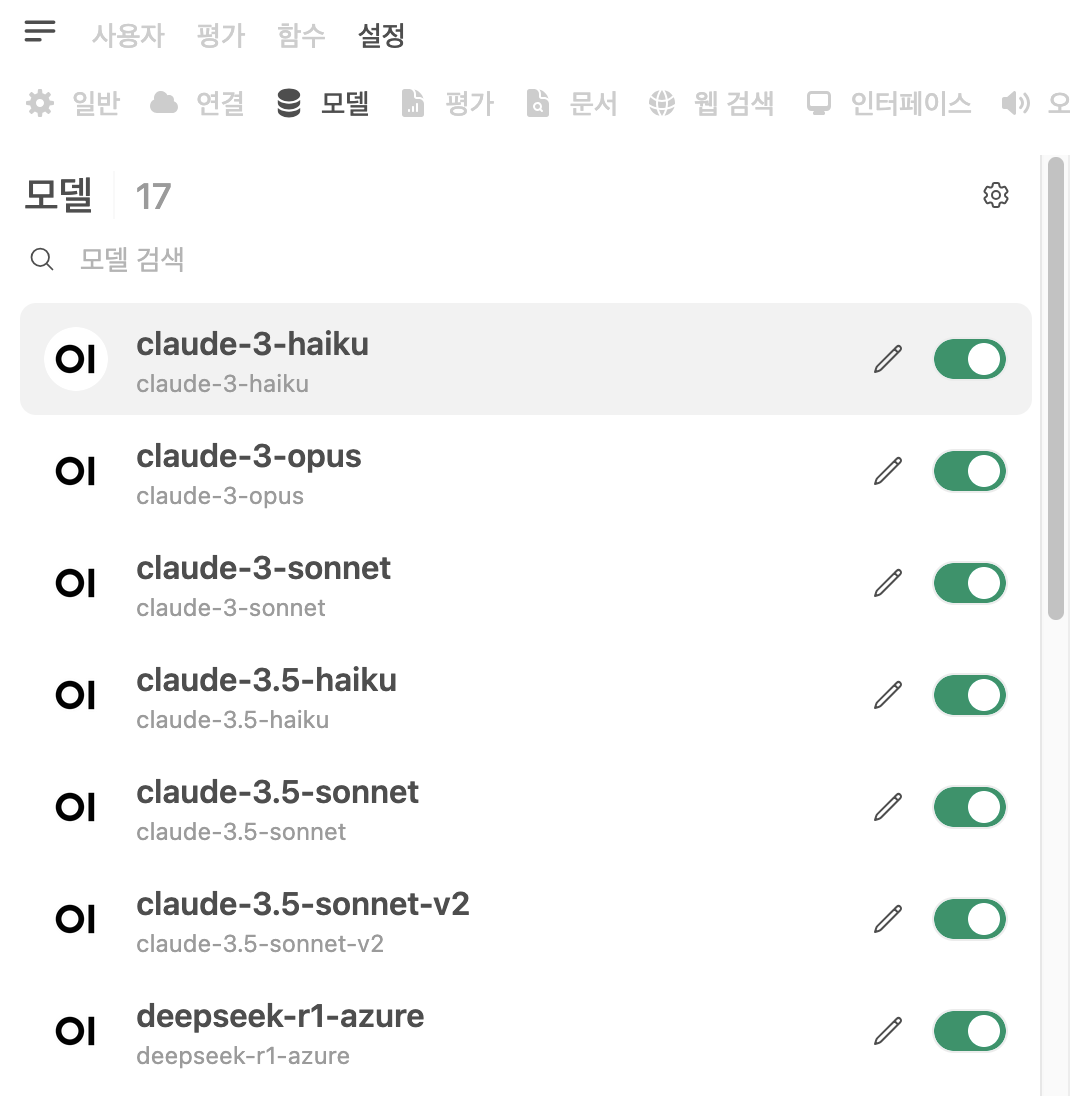Edit claude-3-haiku with the pencil icon
Viewport: 1090px width, 1096px height.
(x=888, y=359)
